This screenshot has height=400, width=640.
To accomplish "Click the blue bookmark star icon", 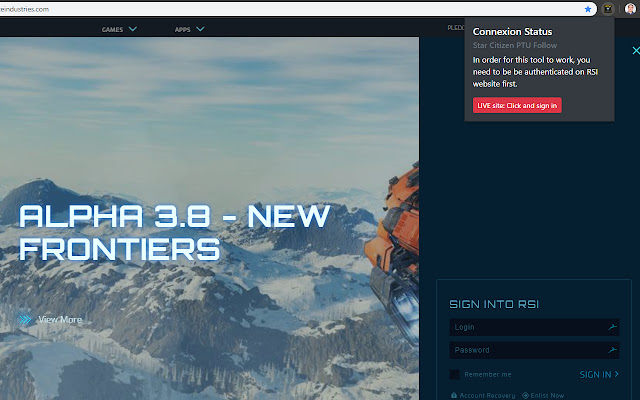I will click(x=588, y=9).
